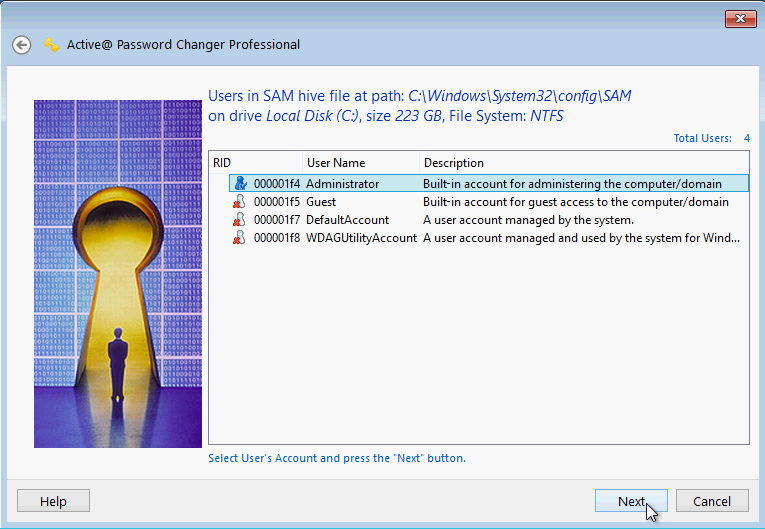Click the SAM hive file path heading
This screenshot has height=529, width=765.
pos(420,106)
